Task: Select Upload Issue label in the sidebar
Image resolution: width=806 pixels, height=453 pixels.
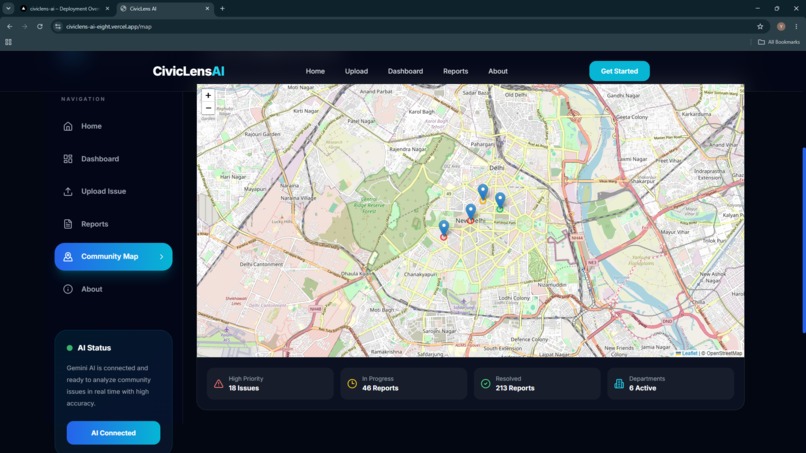Action: point(103,191)
